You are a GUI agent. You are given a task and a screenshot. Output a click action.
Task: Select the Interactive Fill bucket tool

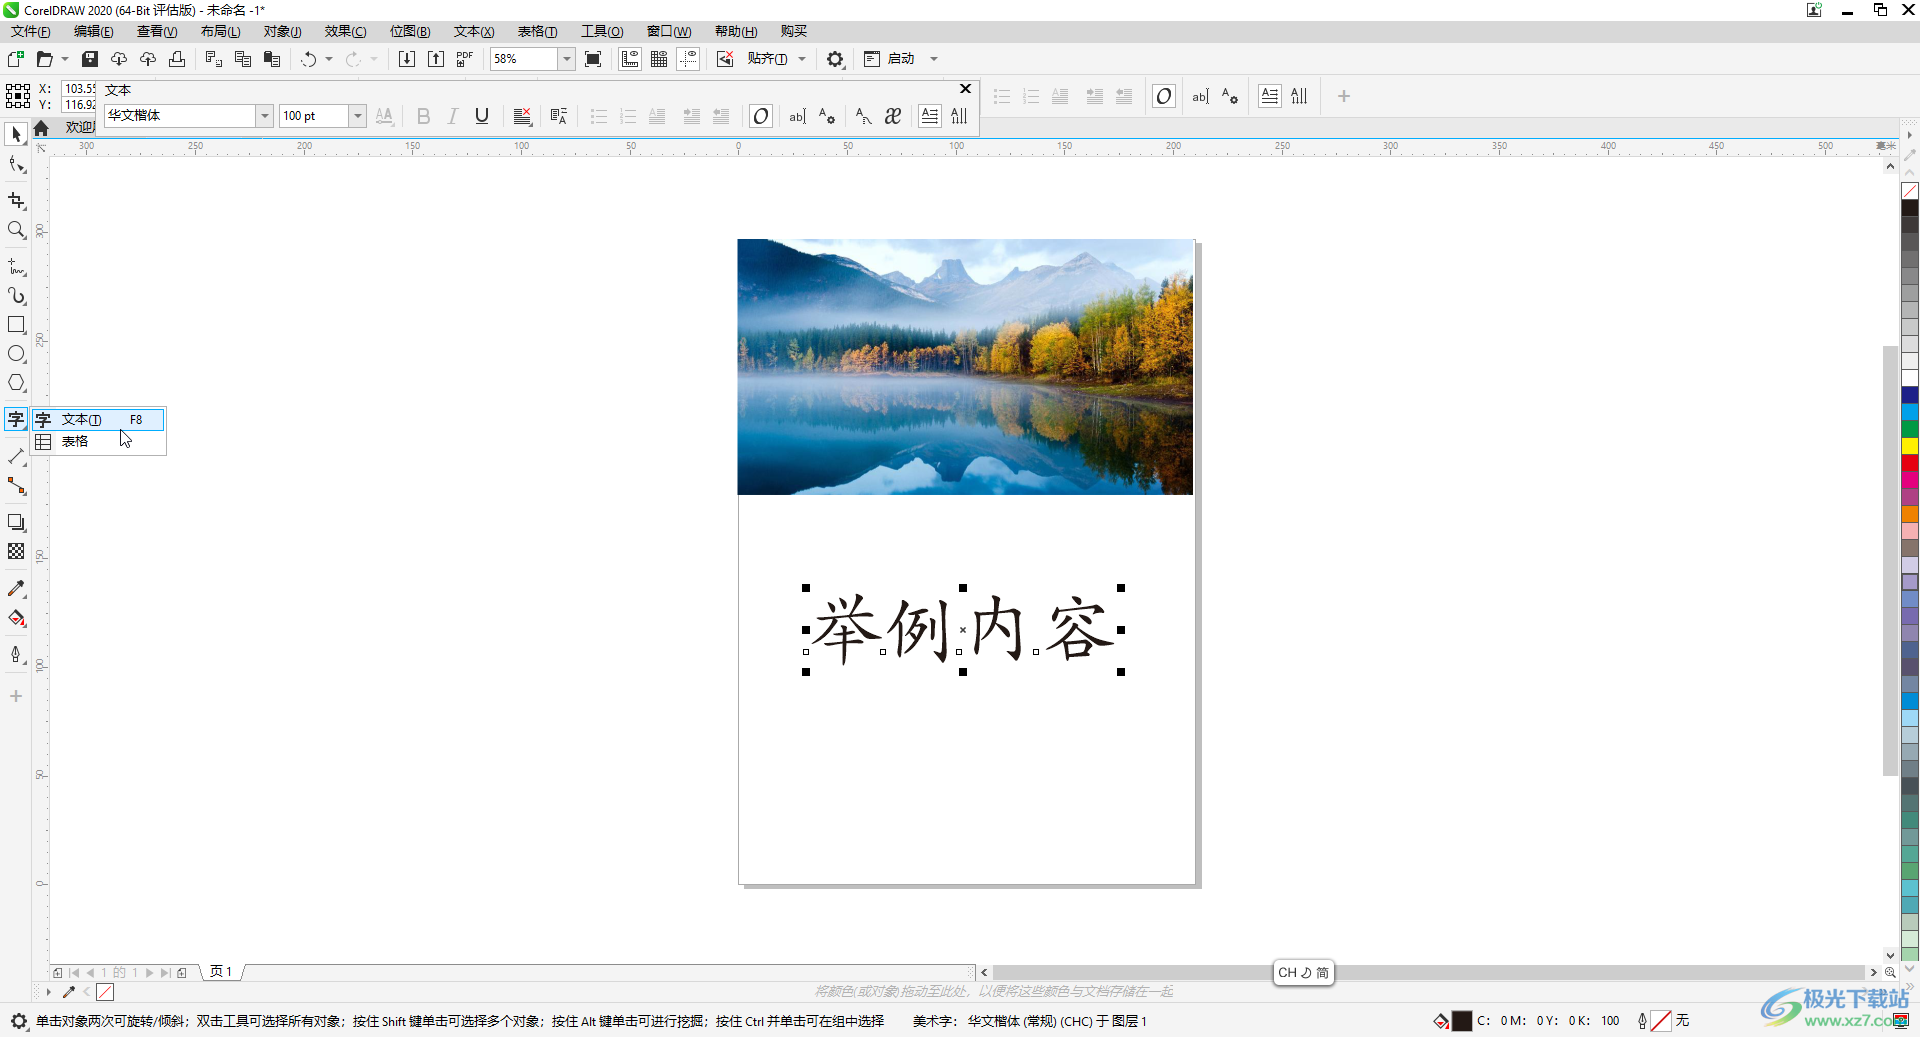point(16,618)
